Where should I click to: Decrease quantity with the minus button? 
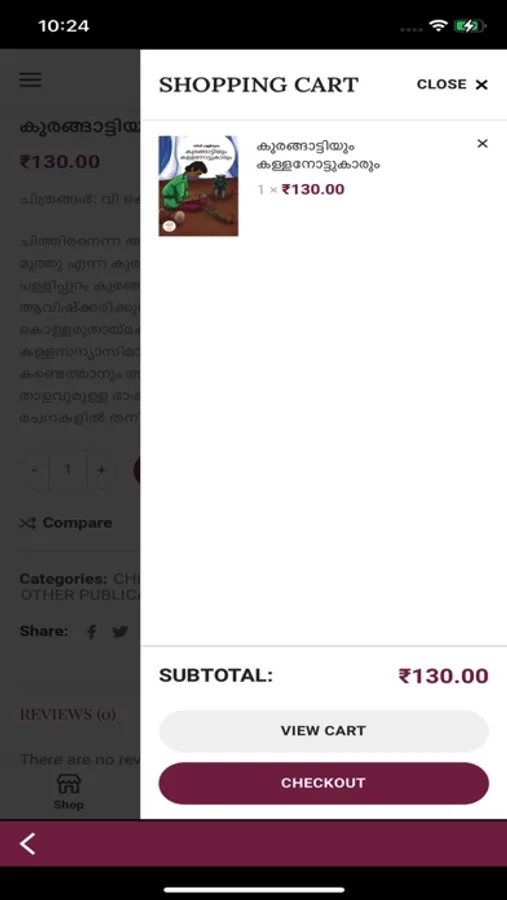[35, 470]
